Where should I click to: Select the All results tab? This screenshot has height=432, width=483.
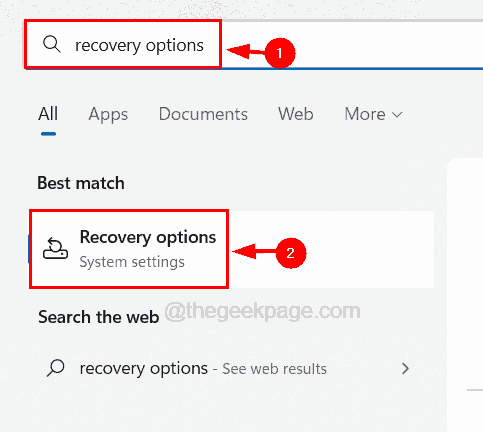(x=48, y=114)
